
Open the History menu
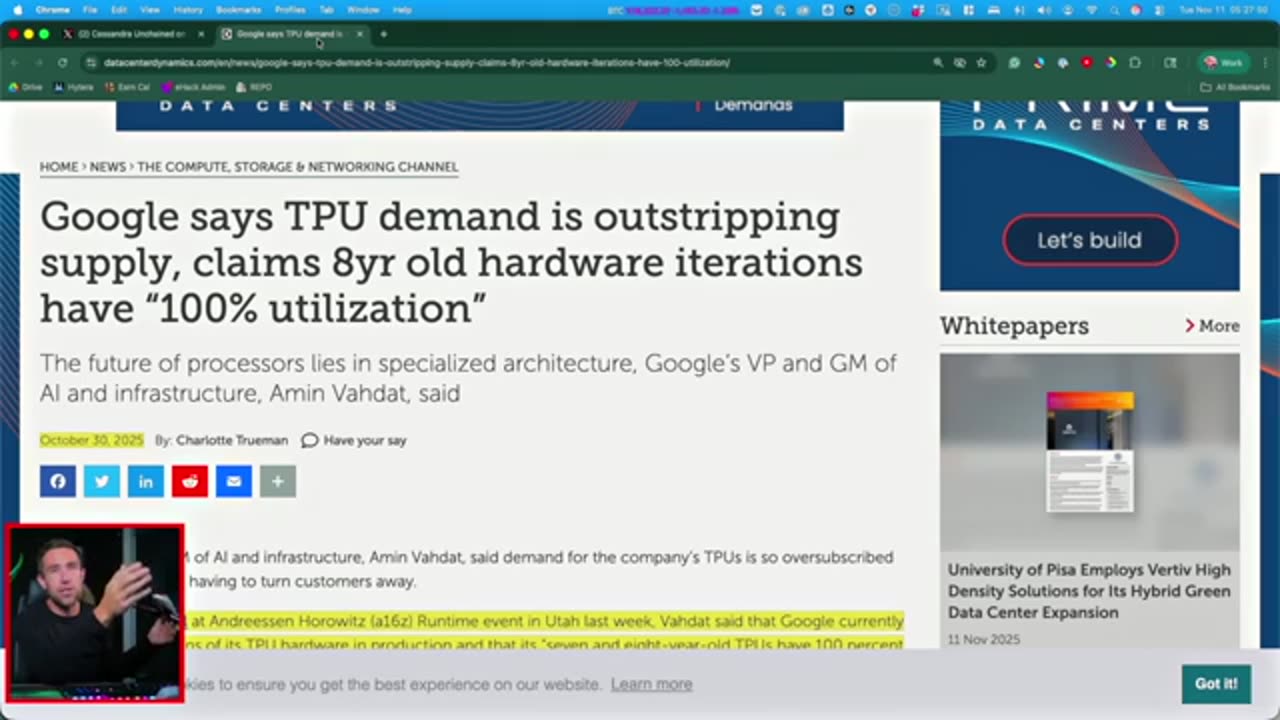coord(188,10)
